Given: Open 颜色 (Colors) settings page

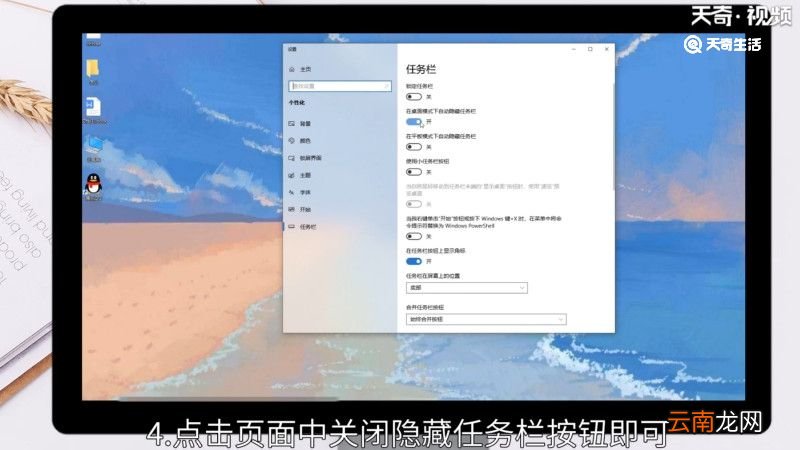Looking at the screenshot, I should coord(300,141).
